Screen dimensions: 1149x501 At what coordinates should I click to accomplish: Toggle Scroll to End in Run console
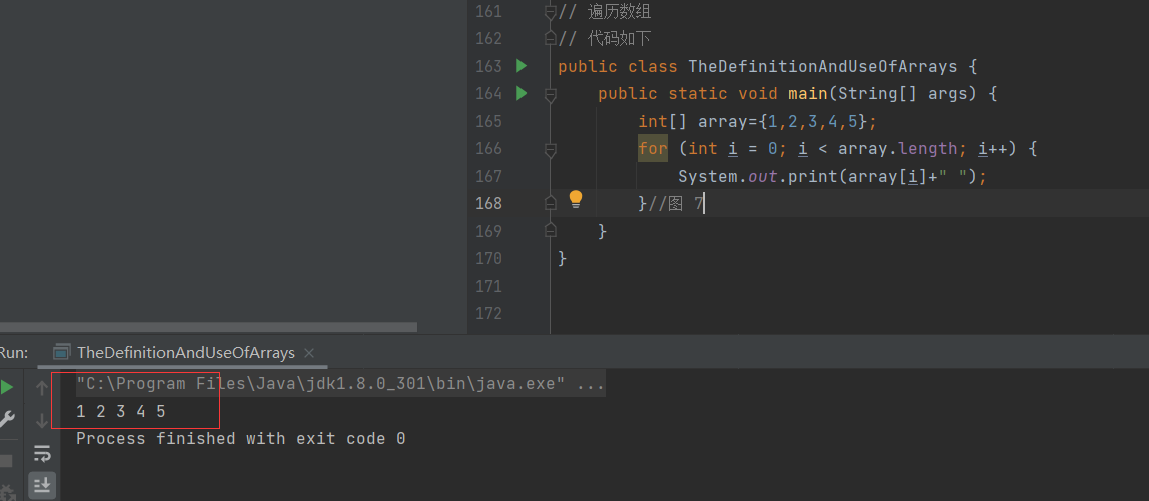(x=42, y=485)
